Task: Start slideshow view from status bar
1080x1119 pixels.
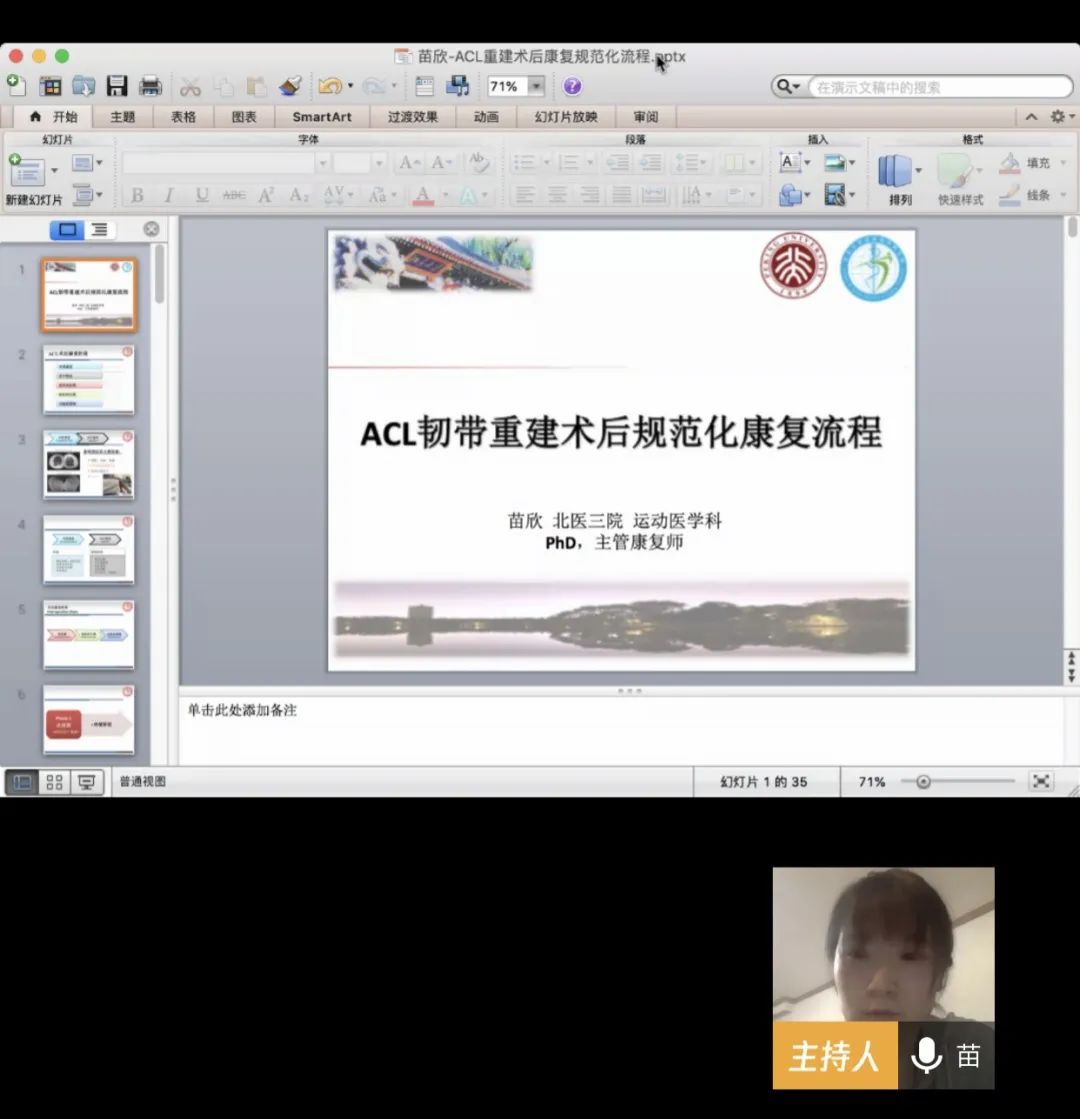Action: pyautogui.click(x=87, y=782)
